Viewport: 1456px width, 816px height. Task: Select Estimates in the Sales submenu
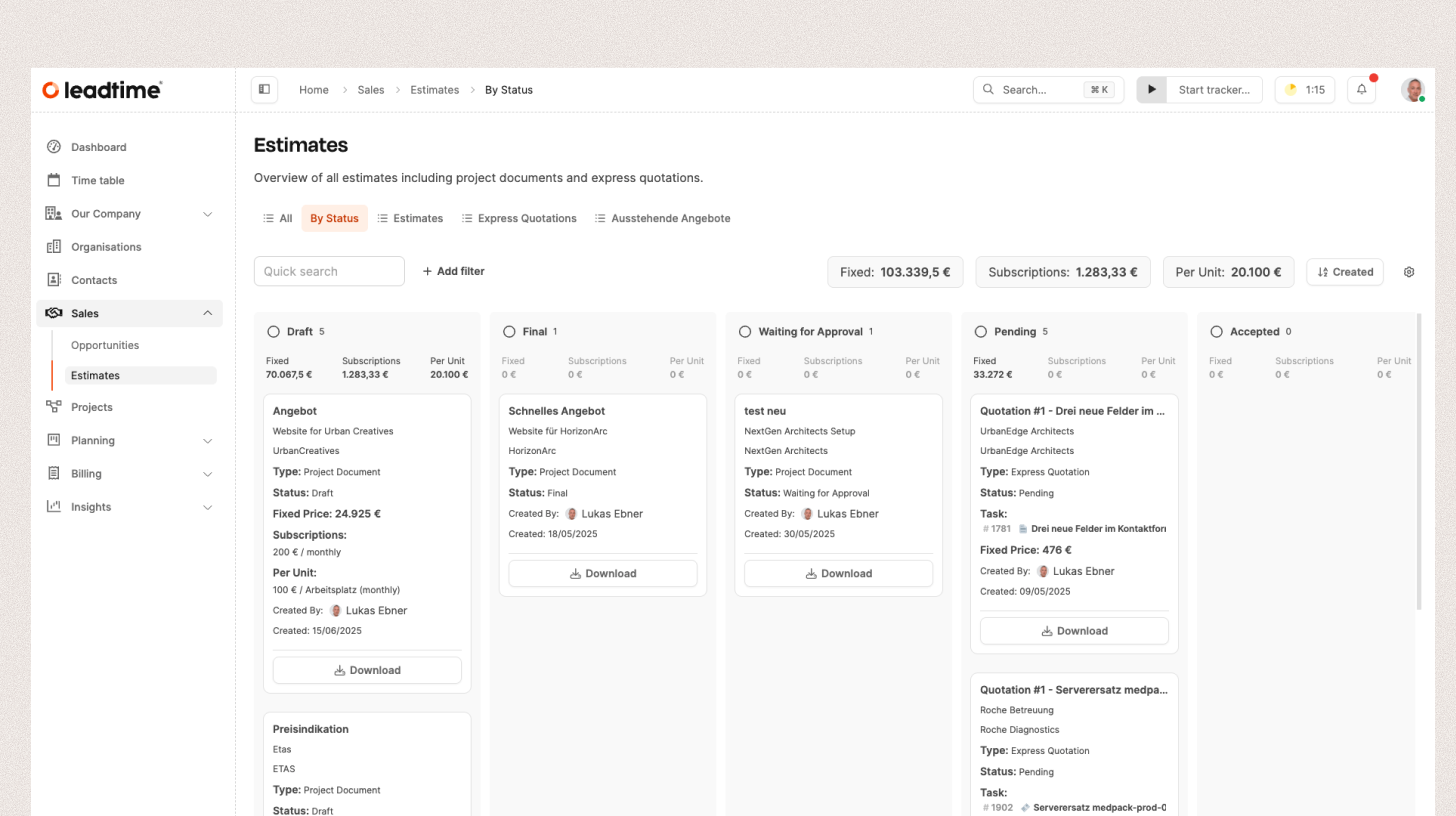pos(141,376)
